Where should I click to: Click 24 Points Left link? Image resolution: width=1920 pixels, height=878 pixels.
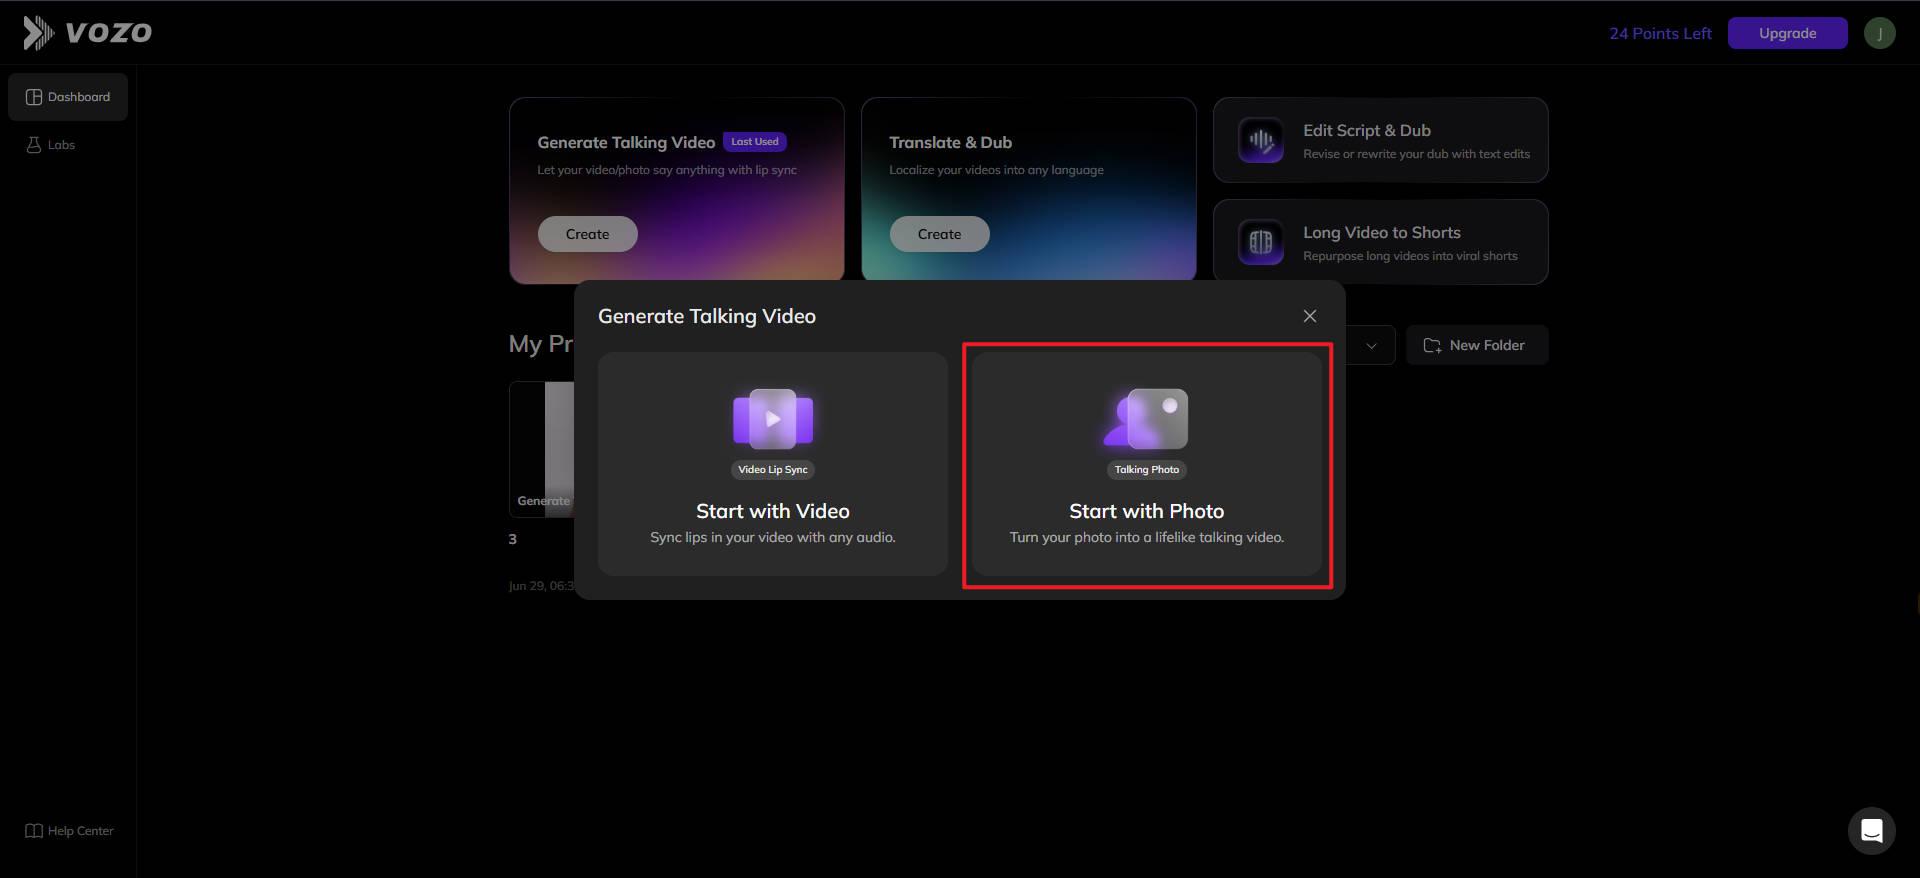[1660, 33]
